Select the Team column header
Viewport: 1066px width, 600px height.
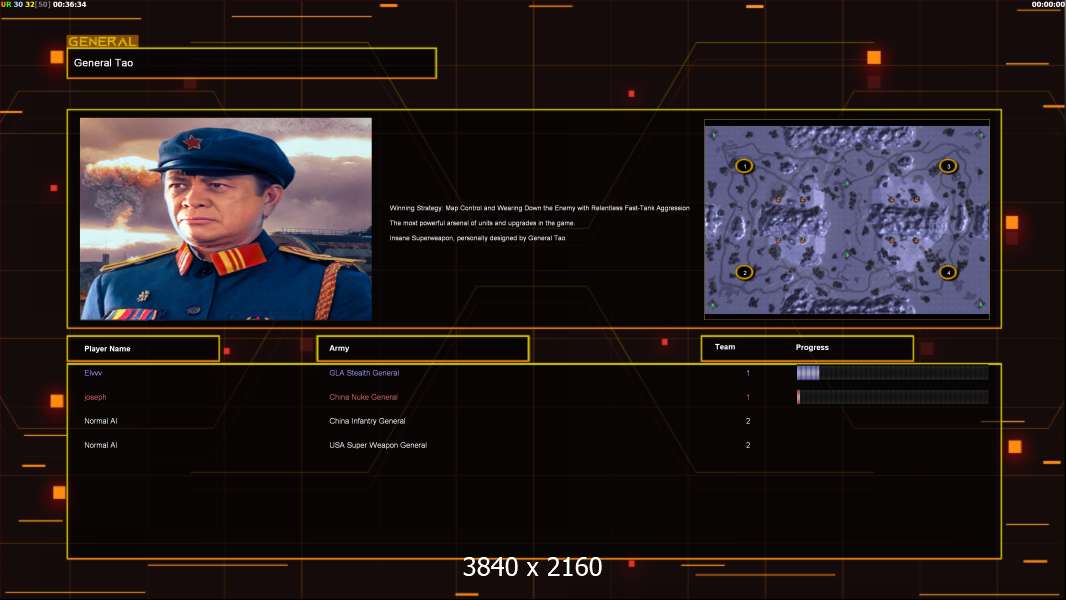point(725,347)
